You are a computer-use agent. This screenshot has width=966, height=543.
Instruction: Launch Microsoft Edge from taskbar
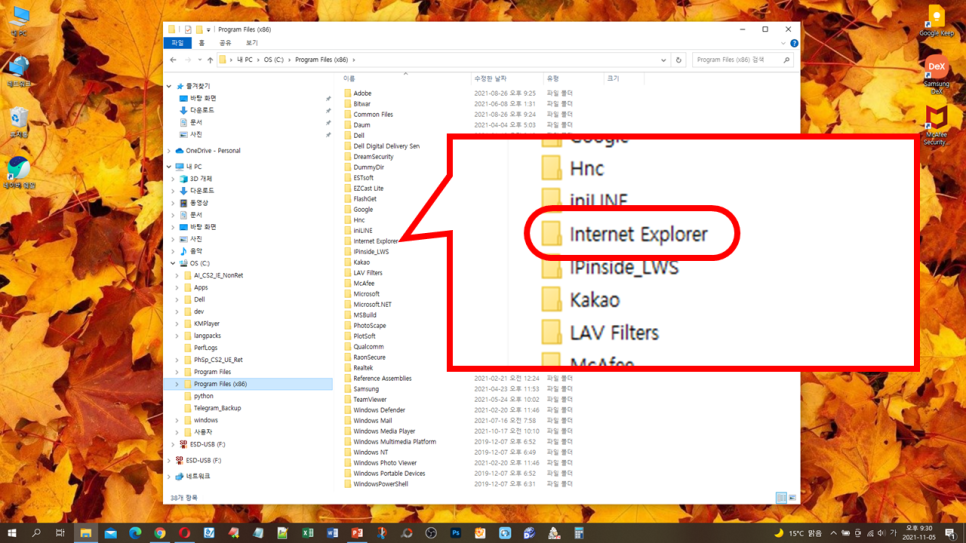(135, 533)
